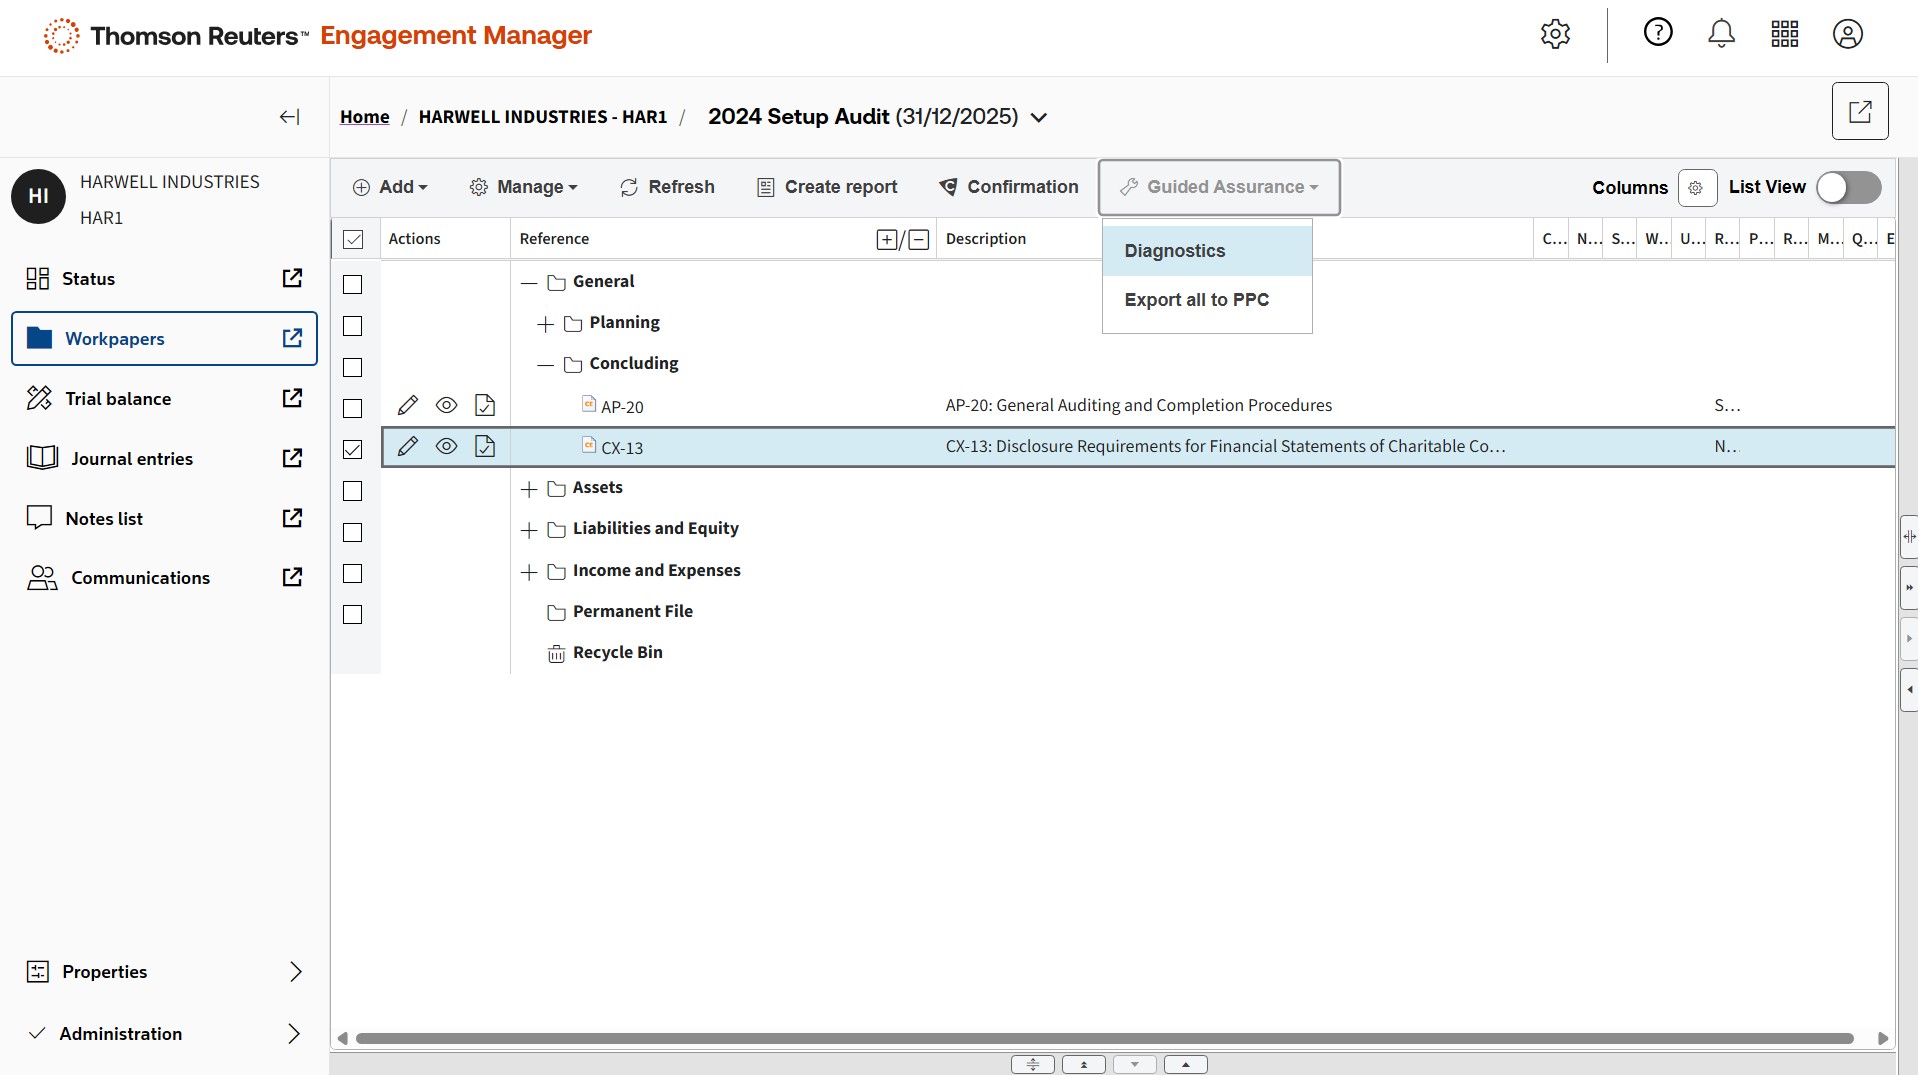Image resolution: width=1918 pixels, height=1075 pixels.
Task: Open the Manage dropdown menu
Action: (x=524, y=187)
